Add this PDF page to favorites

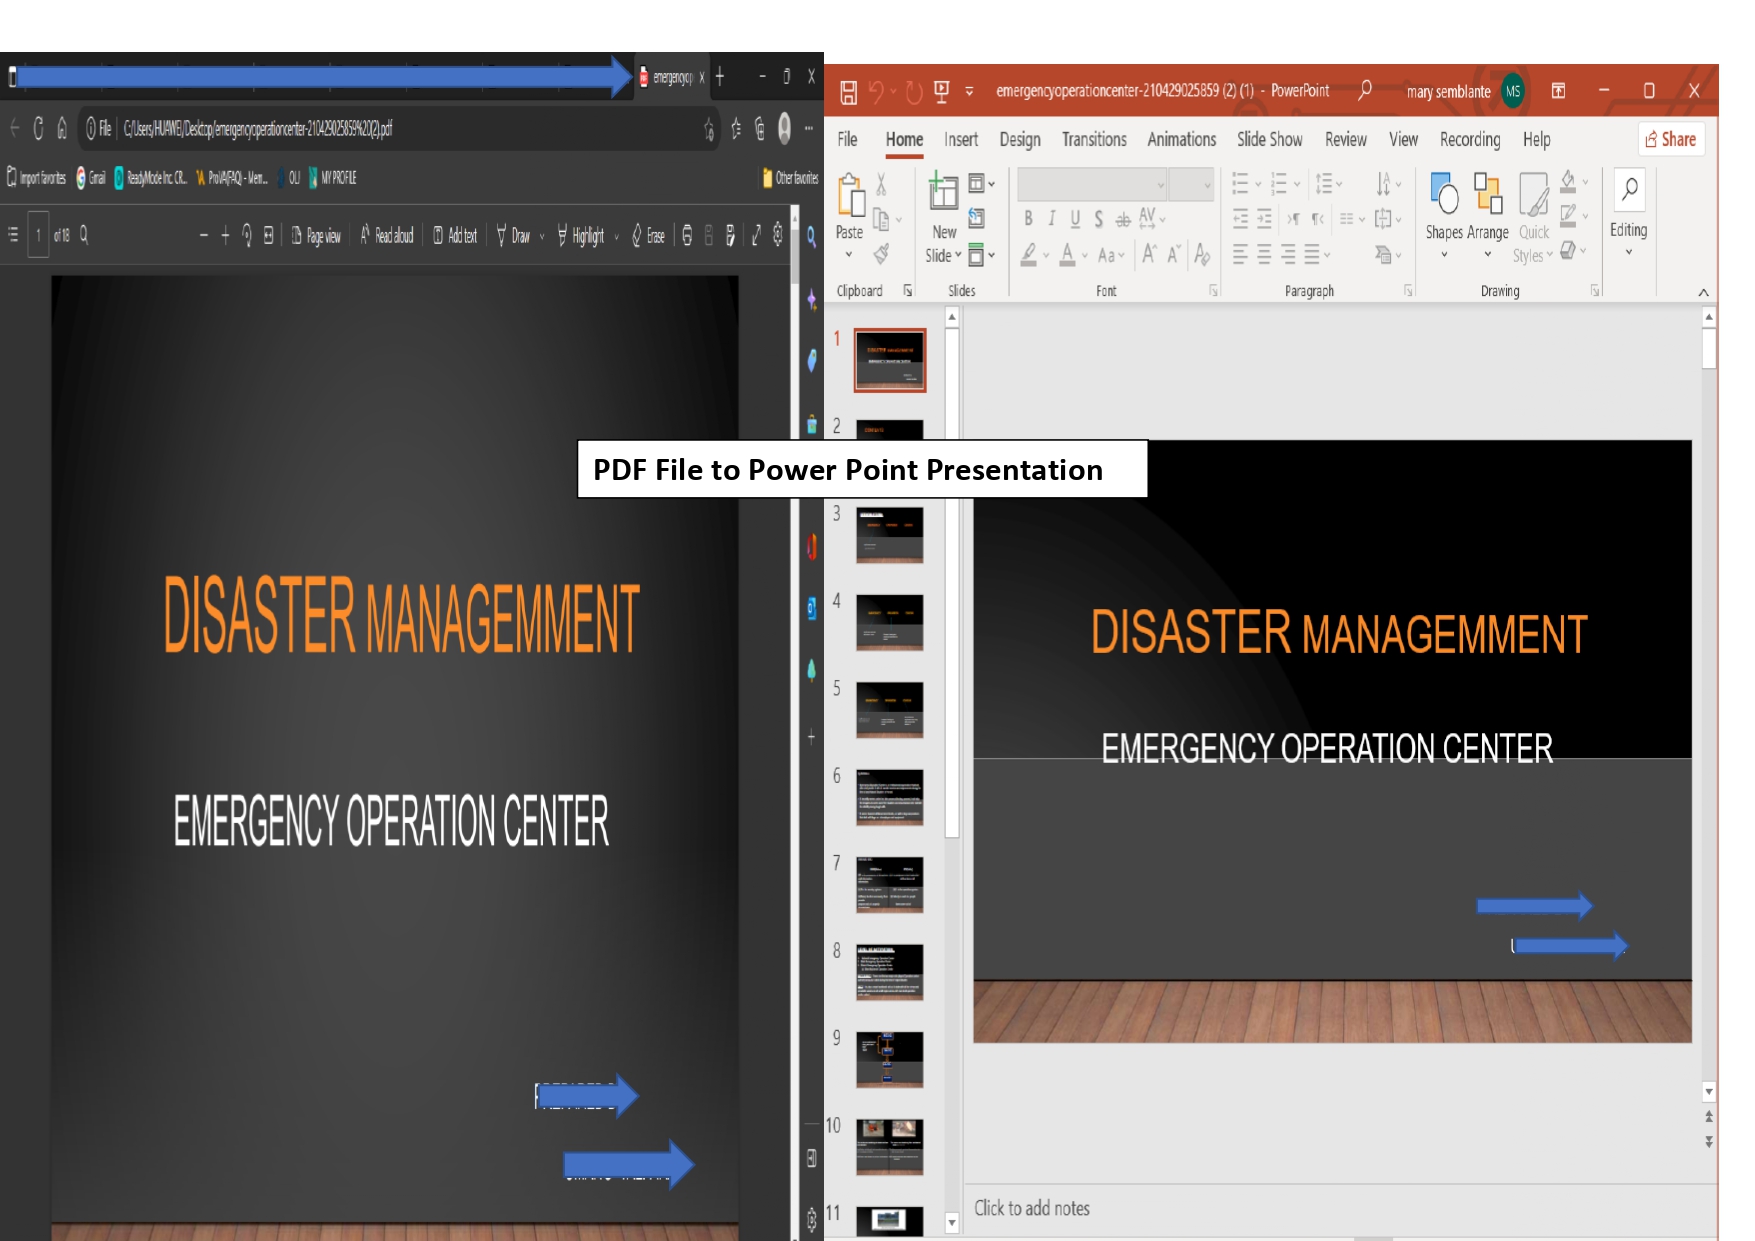point(709,128)
